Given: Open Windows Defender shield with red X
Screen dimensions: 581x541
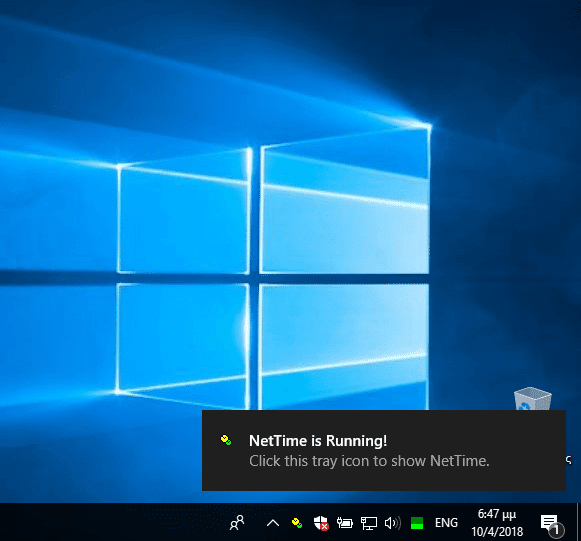Looking at the screenshot, I should pyautogui.click(x=321, y=523).
